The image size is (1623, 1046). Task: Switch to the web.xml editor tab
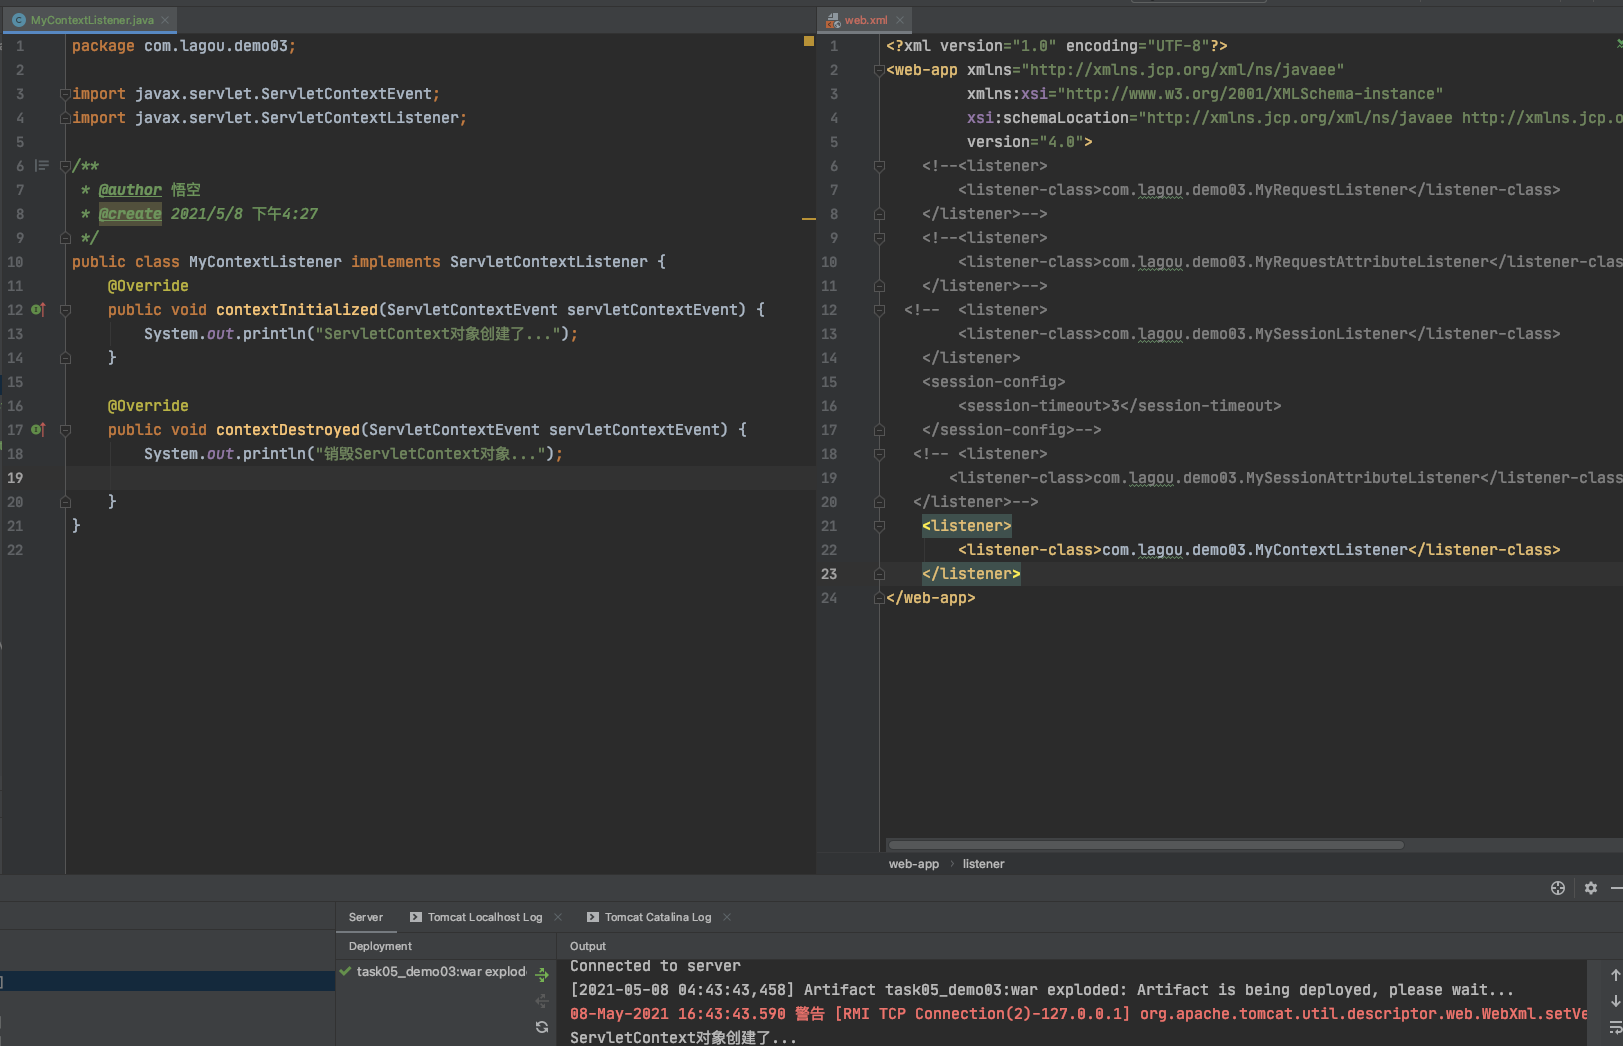pyautogui.click(x=865, y=20)
